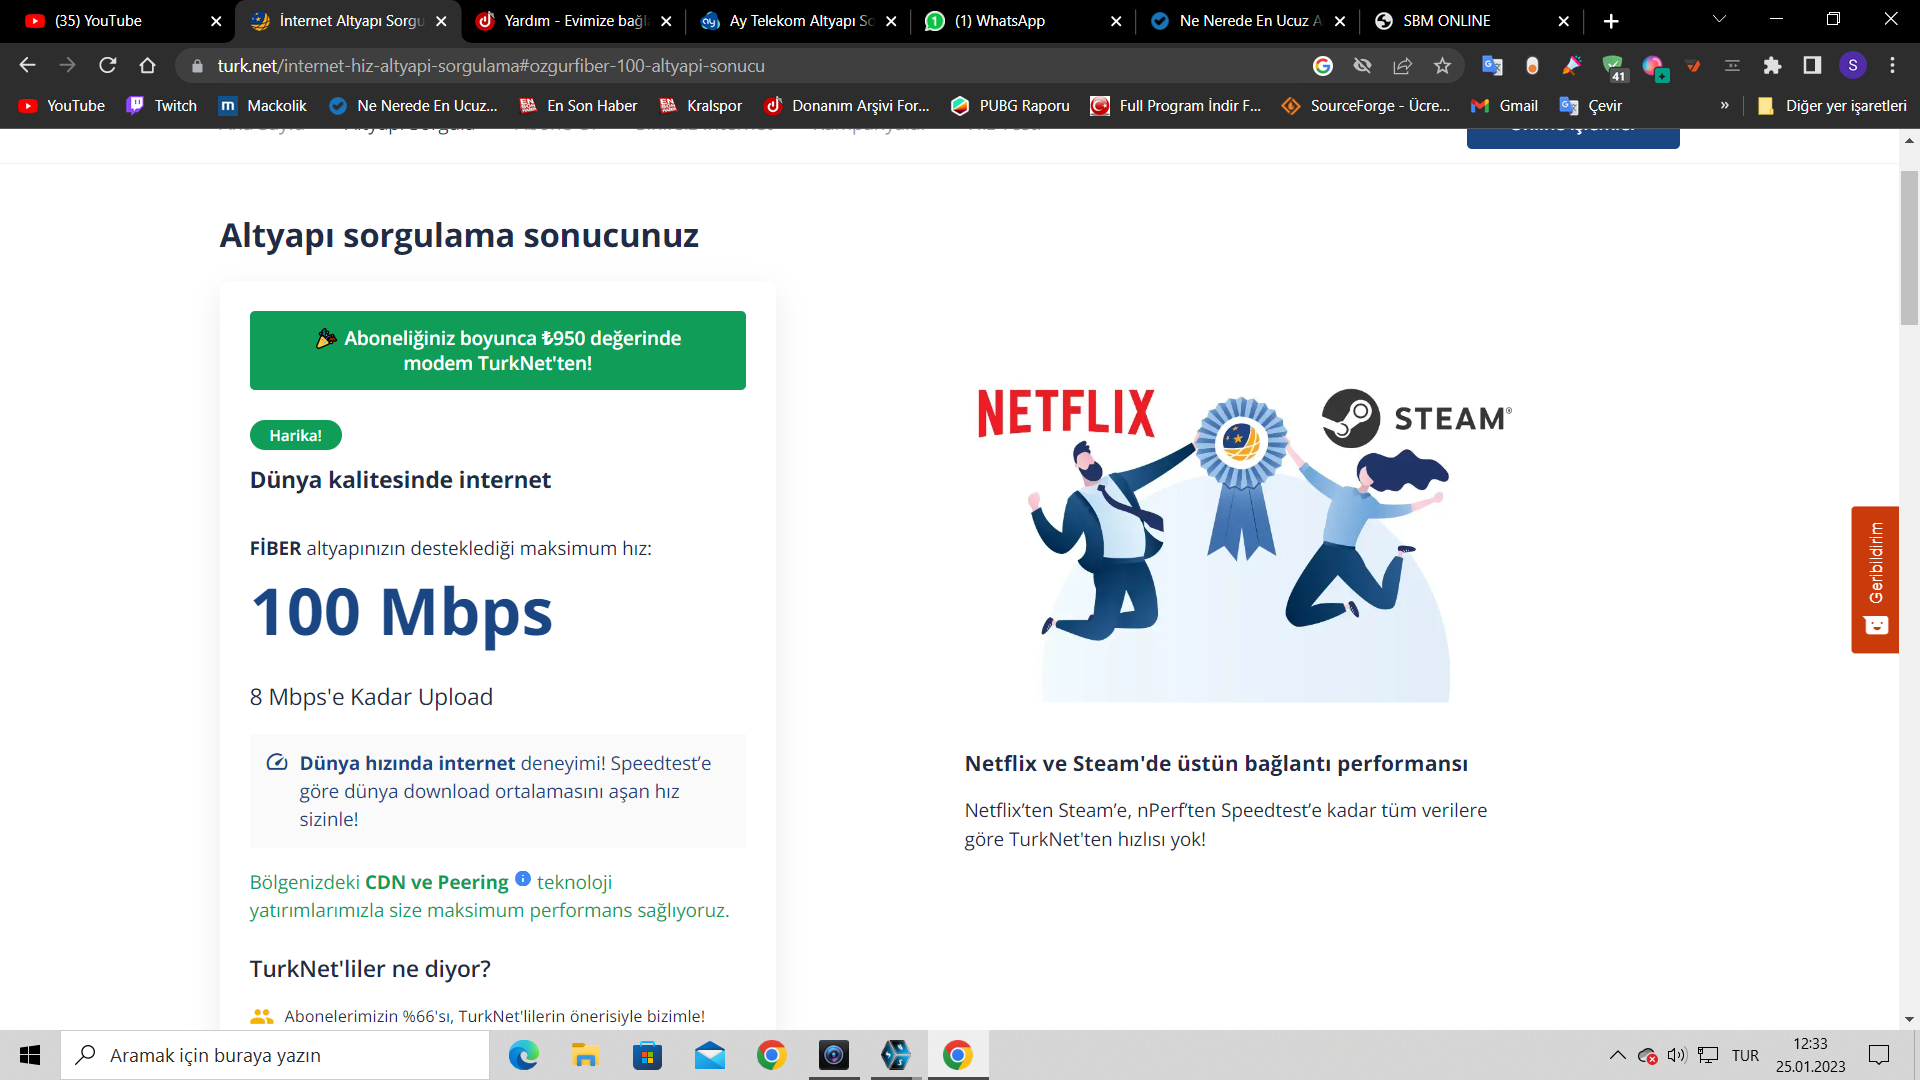Toggle the eye-slash privacy icon in address bar
This screenshot has height=1080, width=1920.
point(1362,66)
